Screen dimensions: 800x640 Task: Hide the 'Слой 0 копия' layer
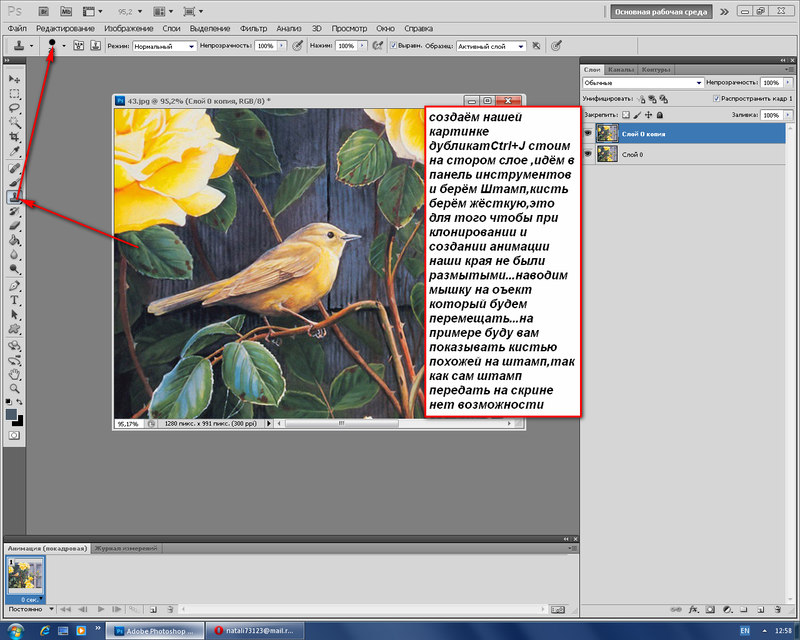(588, 133)
